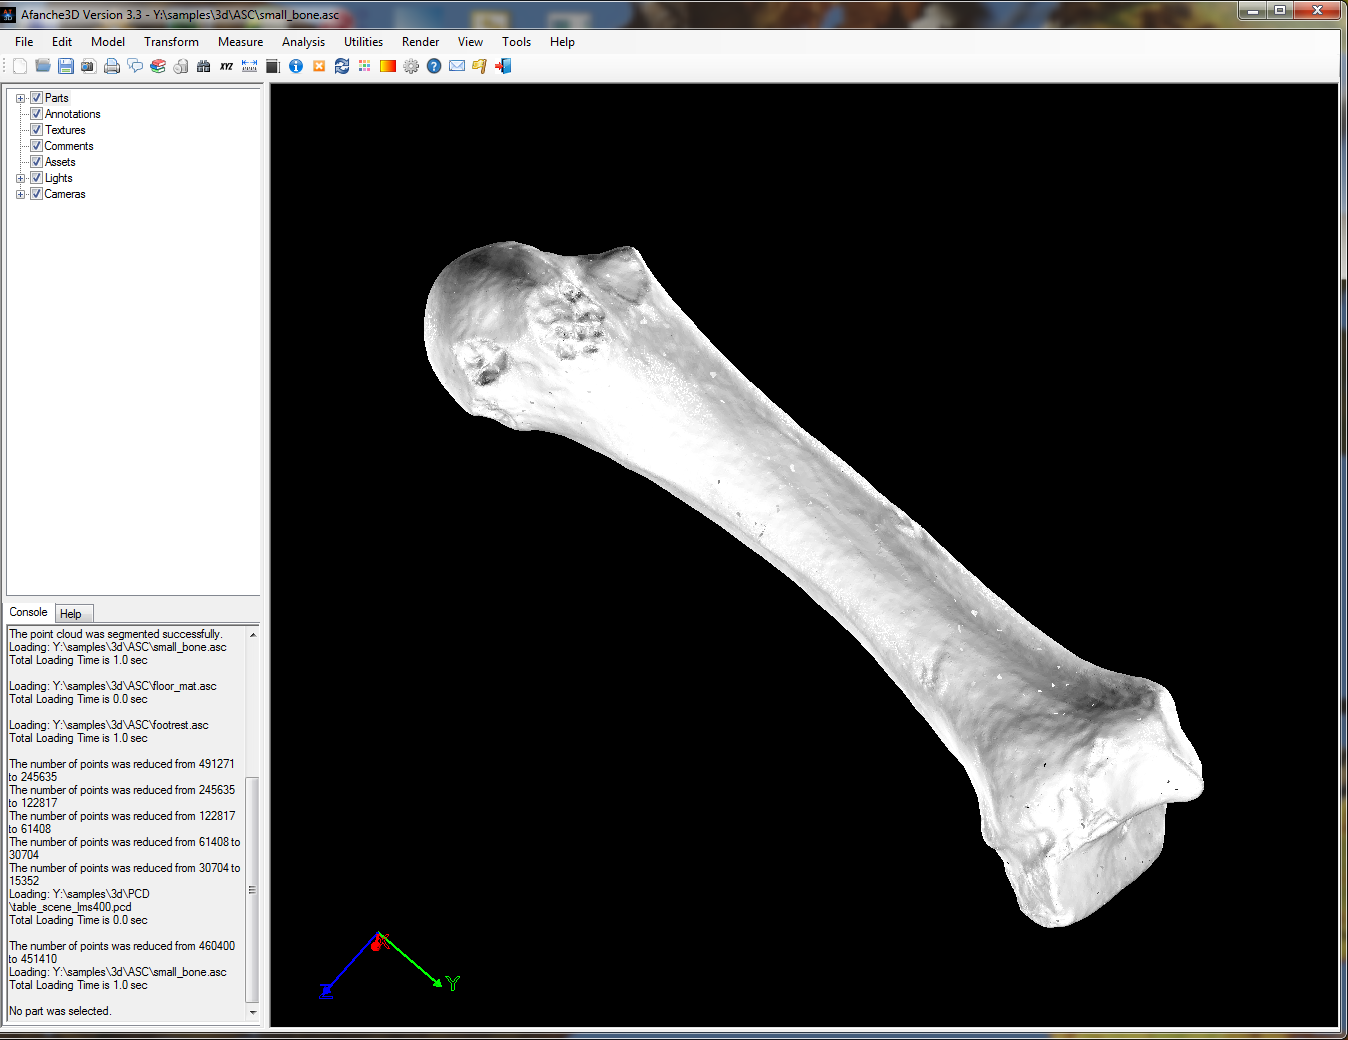The width and height of the screenshot is (1348, 1040).
Task: Click the console scrollbar down arrow
Action: (x=253, y=1012)
